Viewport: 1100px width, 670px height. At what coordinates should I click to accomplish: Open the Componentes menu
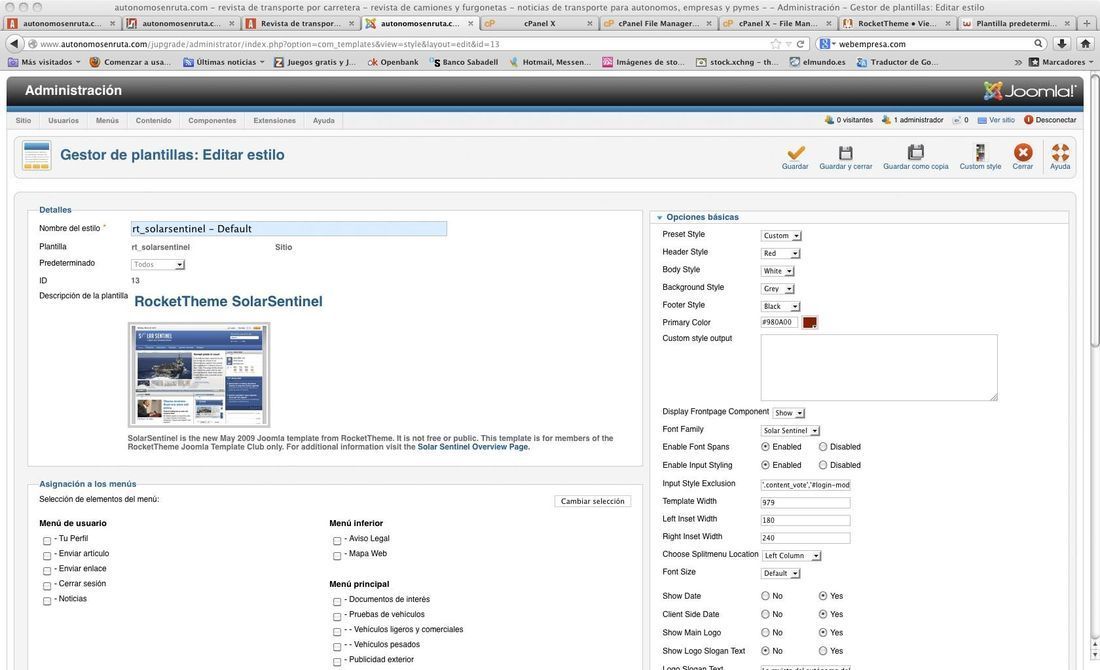tap(212, 121)
